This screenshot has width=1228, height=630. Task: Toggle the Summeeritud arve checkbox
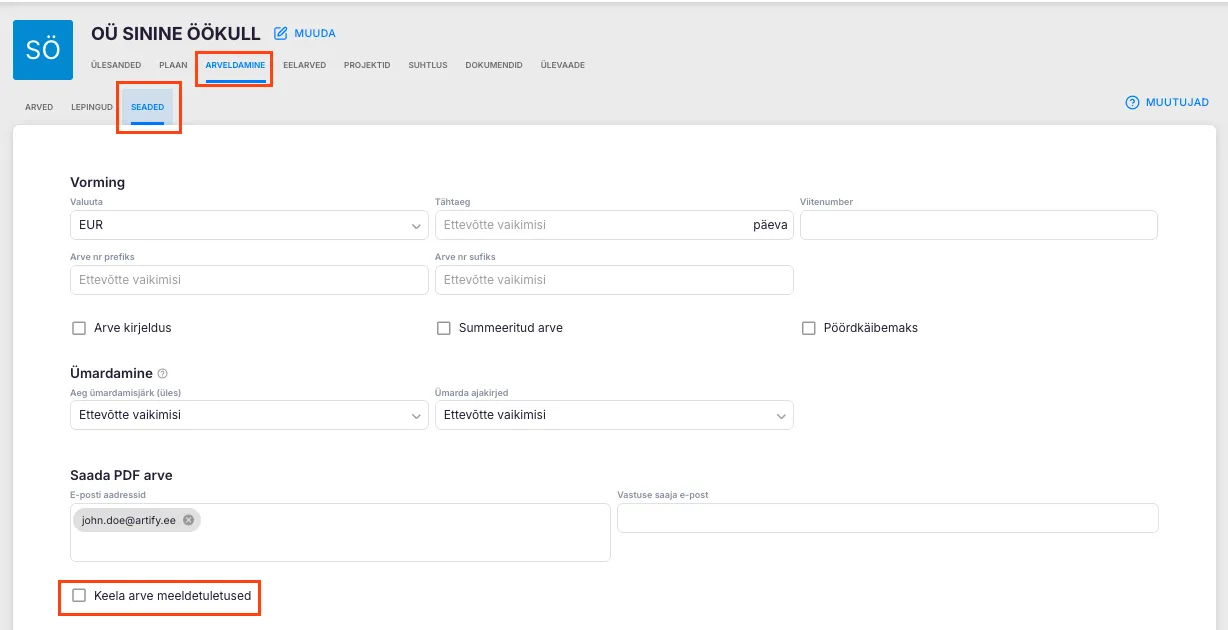pos(444,328)
